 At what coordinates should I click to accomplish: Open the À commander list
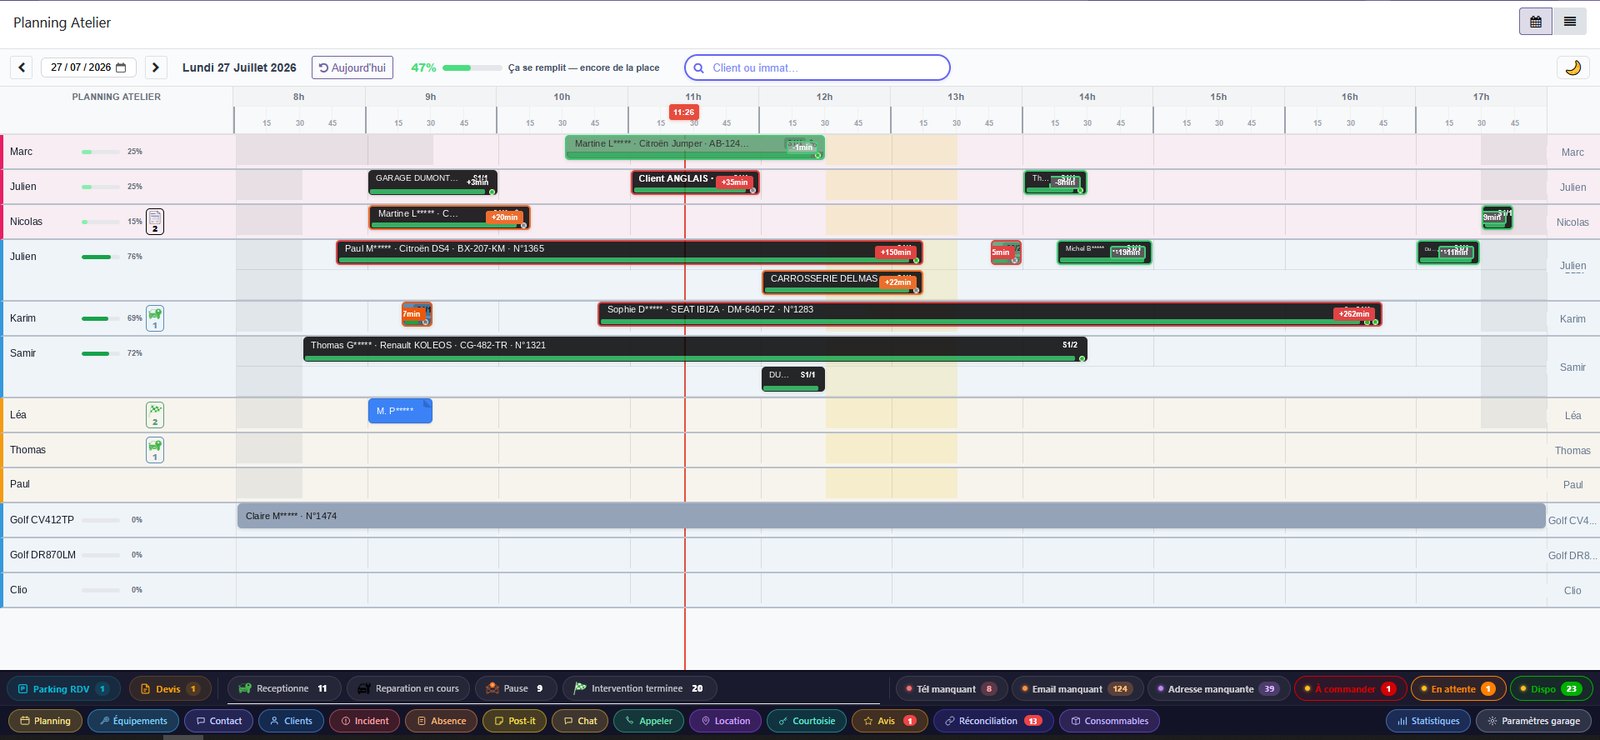tap(1350, 689)
